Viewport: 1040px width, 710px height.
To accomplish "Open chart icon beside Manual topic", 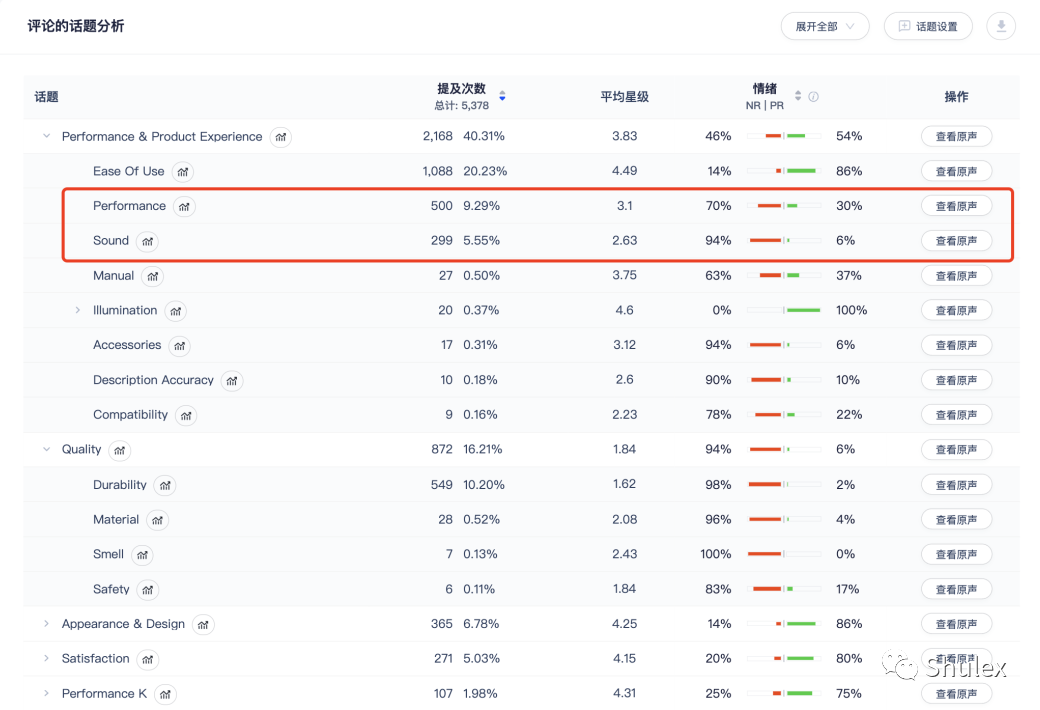I will 153,277.
